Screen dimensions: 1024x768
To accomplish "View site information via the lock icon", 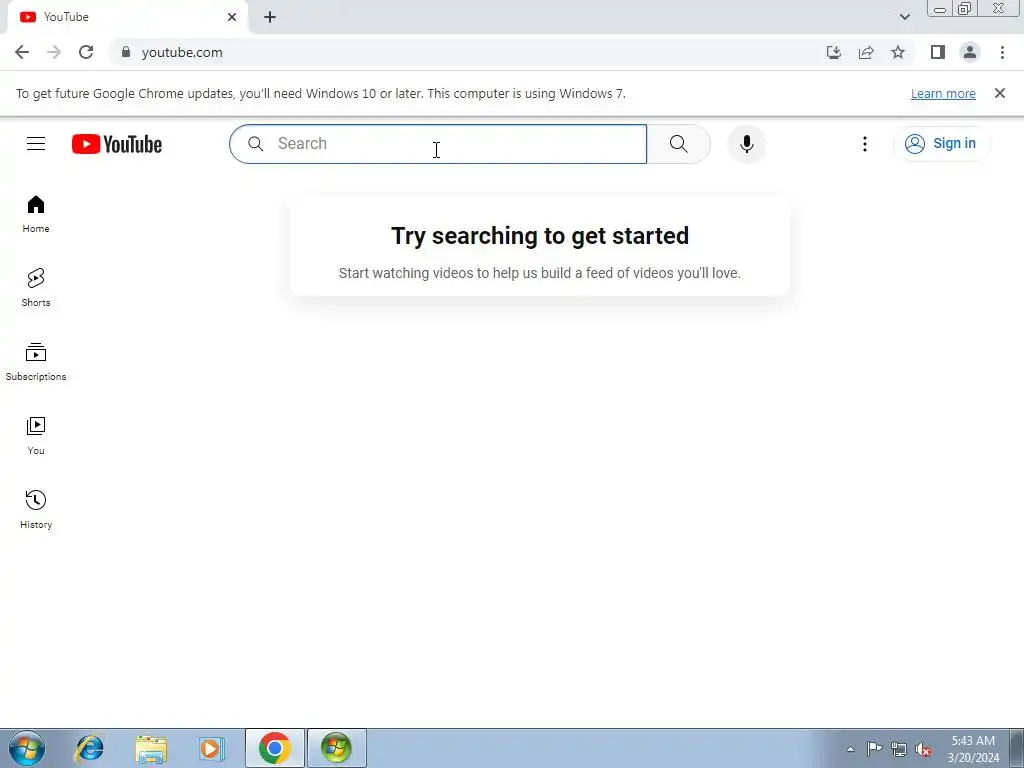I will tap(126, 52).
